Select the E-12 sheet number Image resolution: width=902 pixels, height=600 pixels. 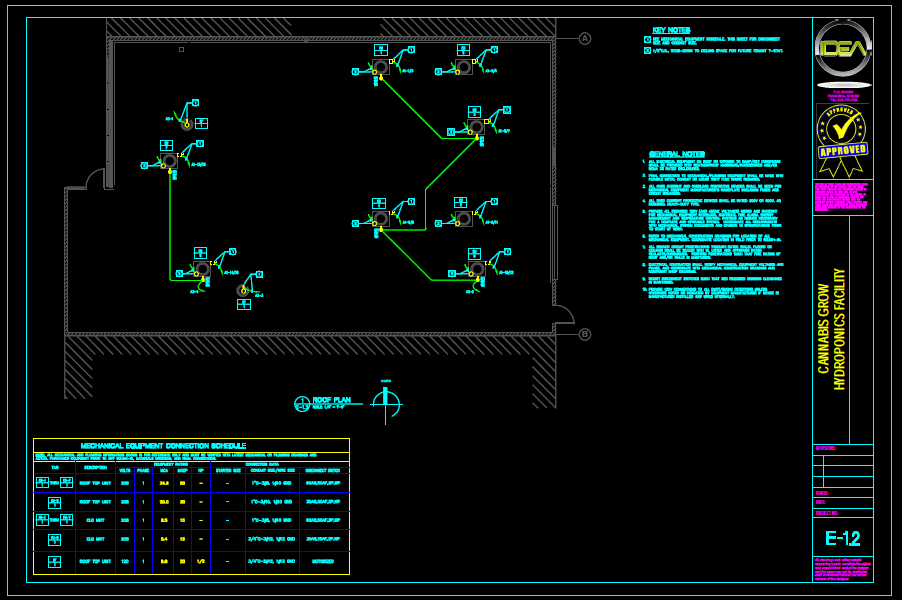842,539
